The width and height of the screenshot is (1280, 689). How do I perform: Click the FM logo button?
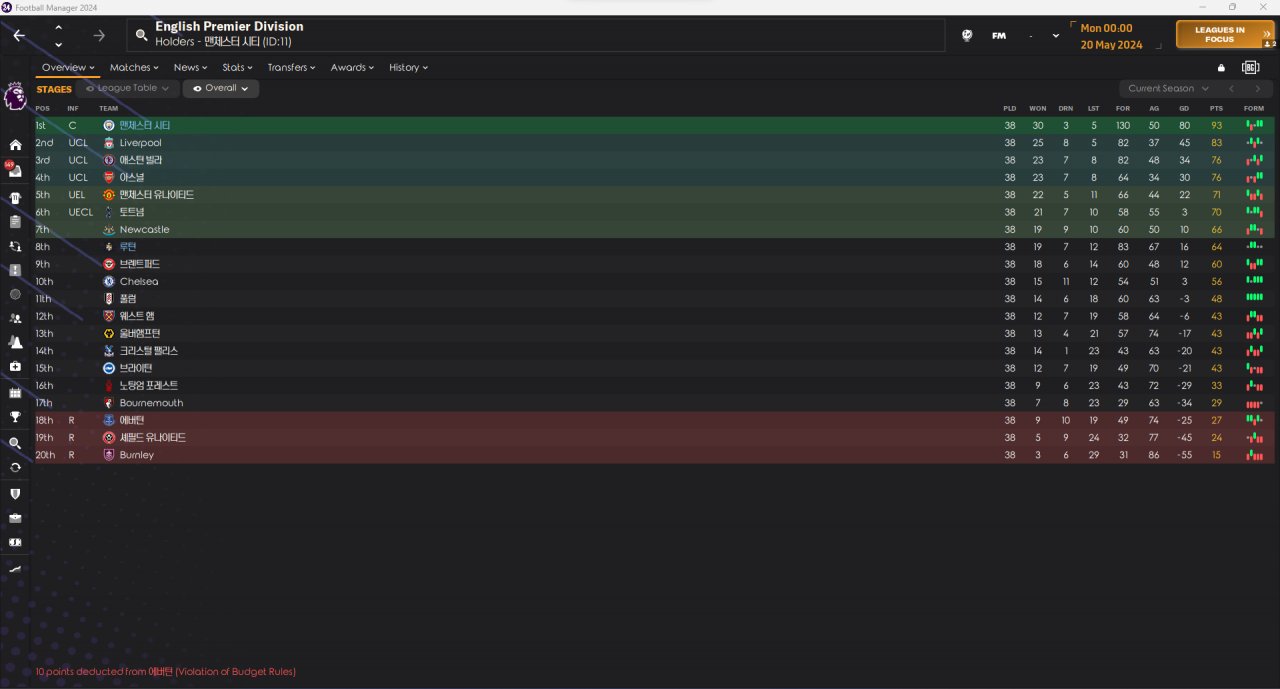click(x=999, y=36)
